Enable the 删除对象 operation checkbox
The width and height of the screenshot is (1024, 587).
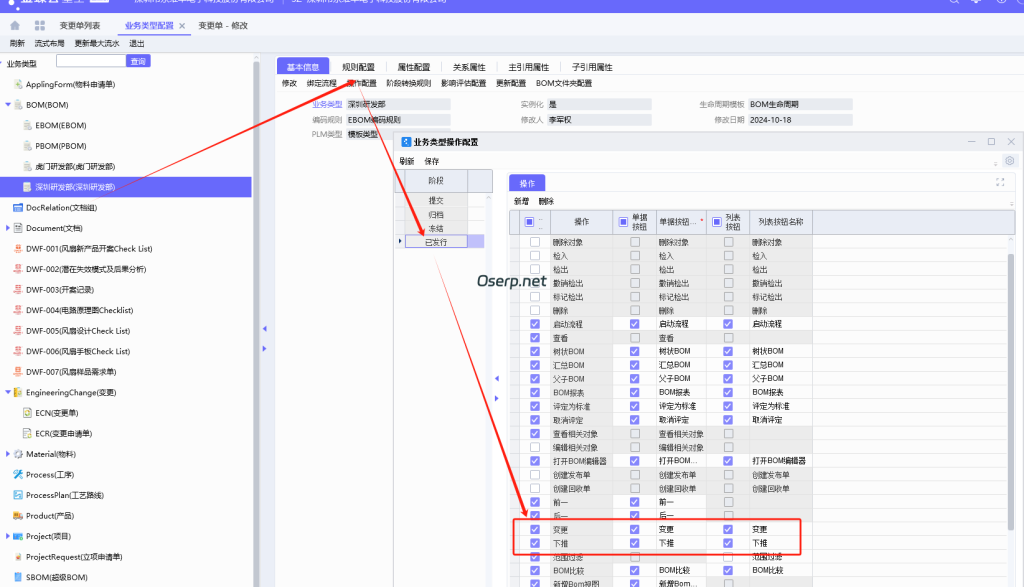[x=535, y=241]
